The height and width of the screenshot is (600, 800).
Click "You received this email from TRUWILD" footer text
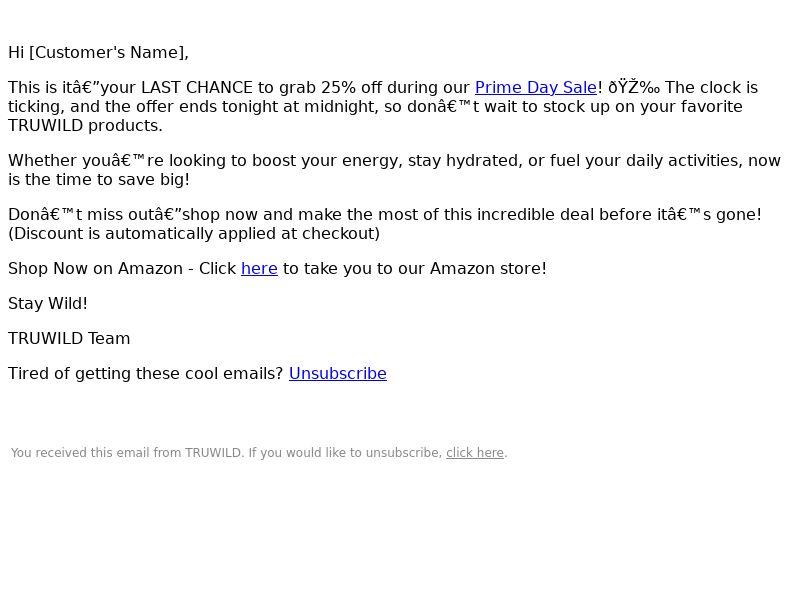pos(126,453)
